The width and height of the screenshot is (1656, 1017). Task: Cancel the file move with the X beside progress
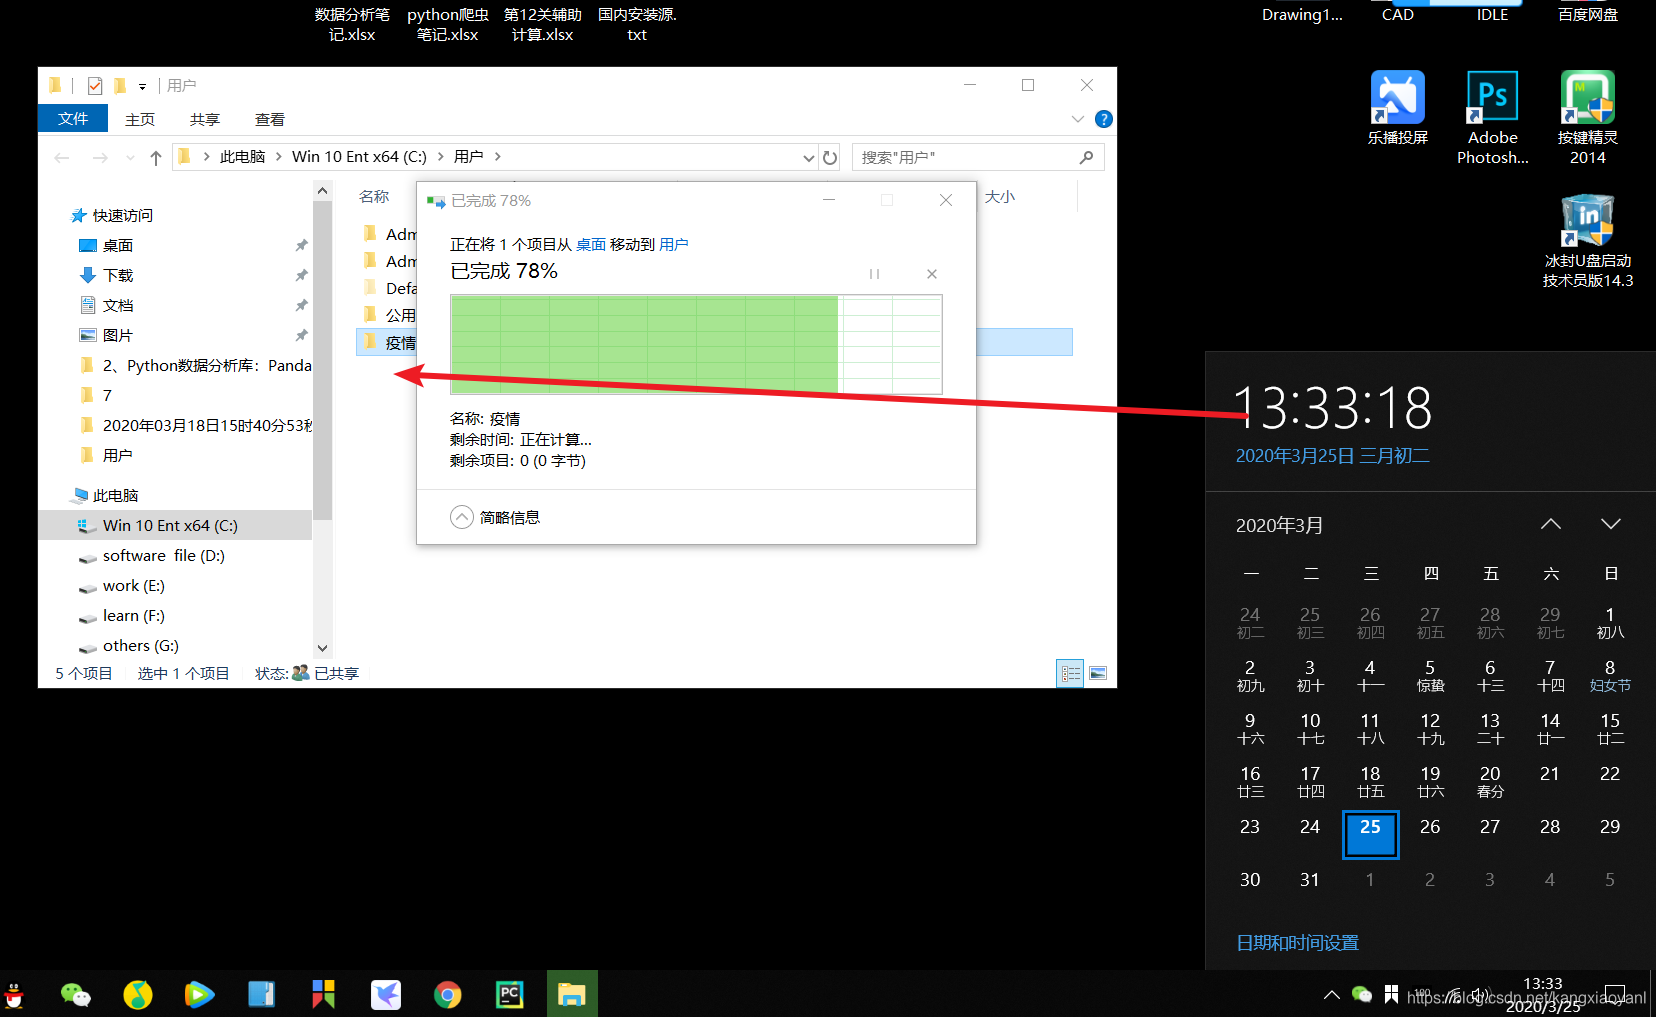(931, 274)
